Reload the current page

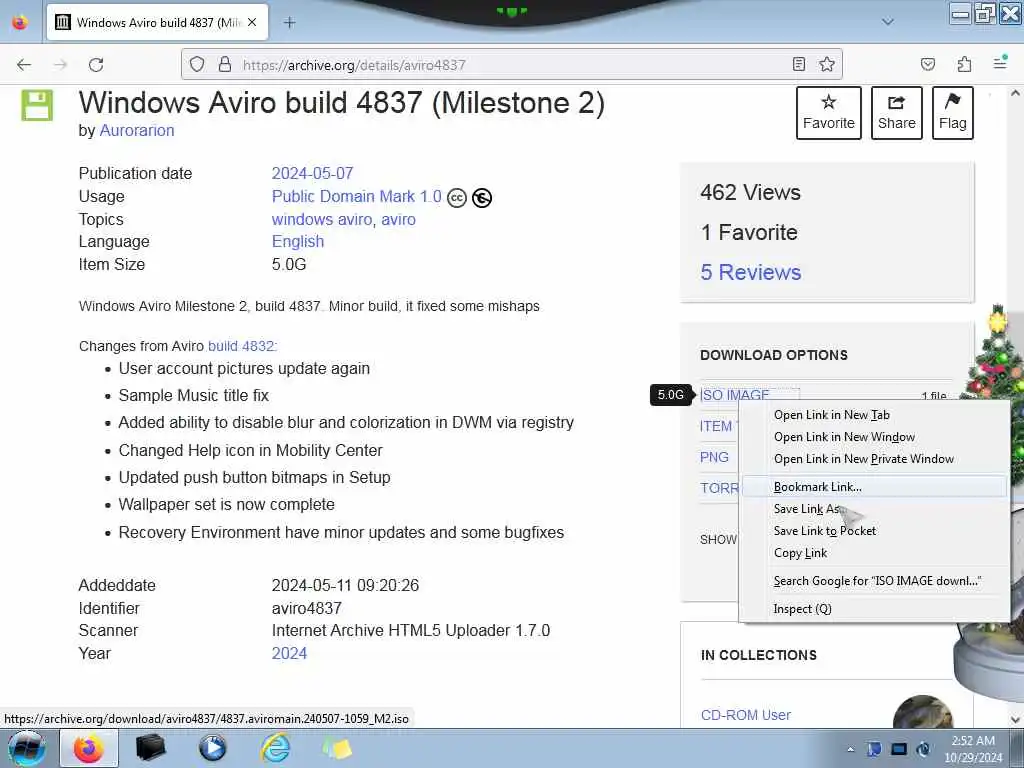pos(96,65)
